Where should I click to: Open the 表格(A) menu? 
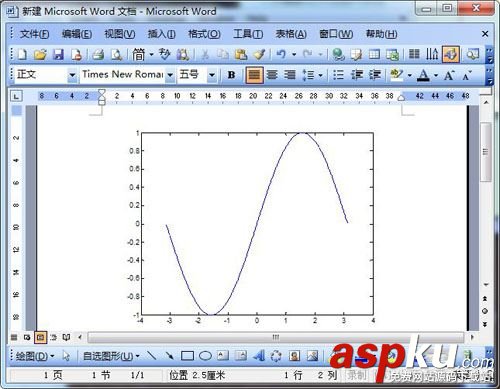click(291, 34)
